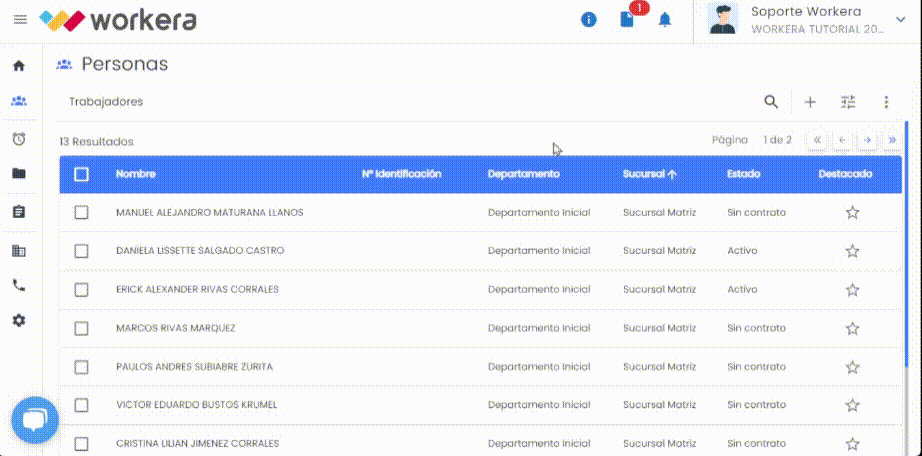Search workers with the magnifier icon
The image size is (922, 456).
click(x=771, y=102)
